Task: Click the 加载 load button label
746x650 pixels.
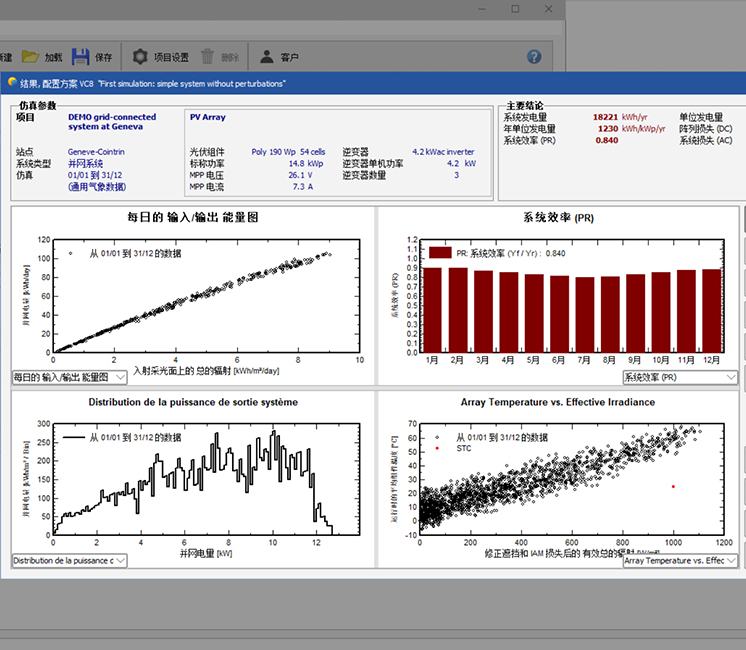Action: 53,58
